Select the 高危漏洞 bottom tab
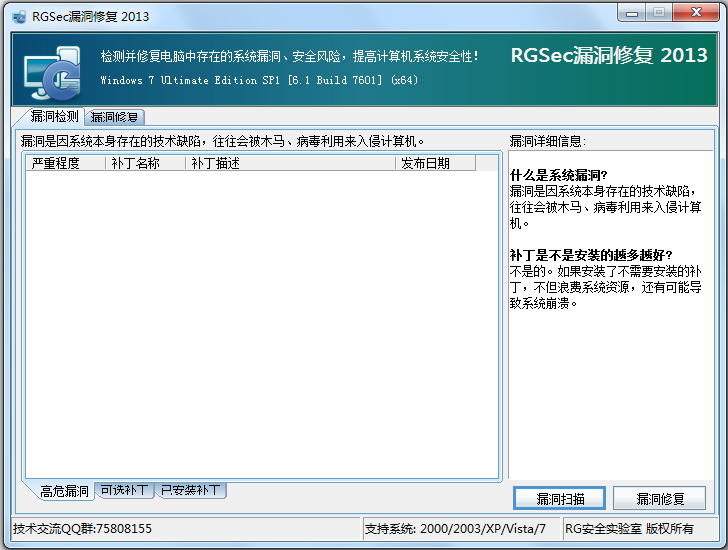728x550 pixels. (x=64, y=491)
